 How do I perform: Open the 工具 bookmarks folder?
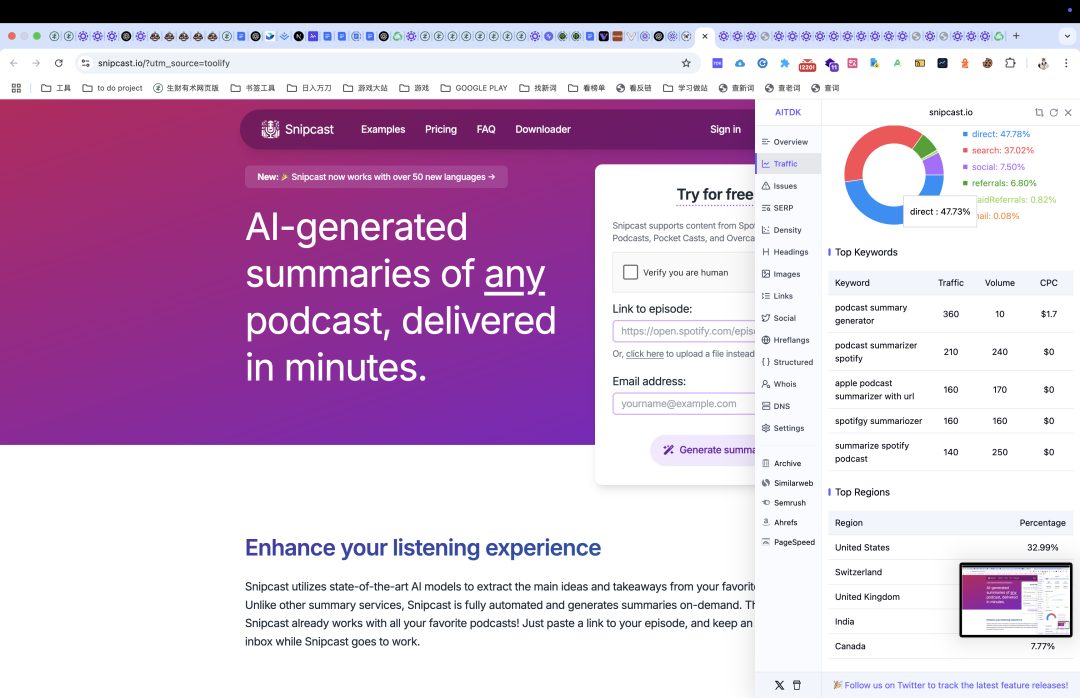56,88
